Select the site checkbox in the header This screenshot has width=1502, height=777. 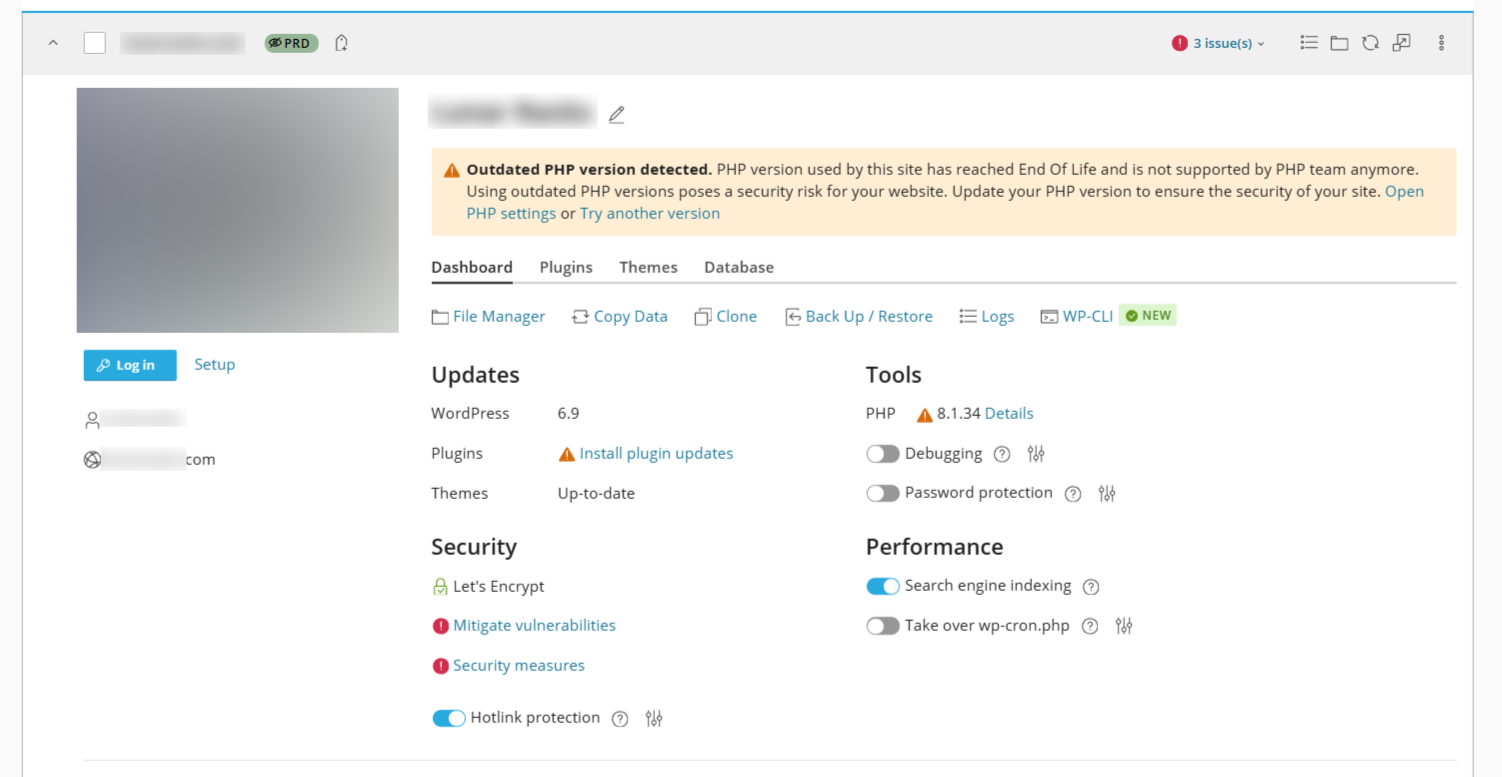point(95,43)
